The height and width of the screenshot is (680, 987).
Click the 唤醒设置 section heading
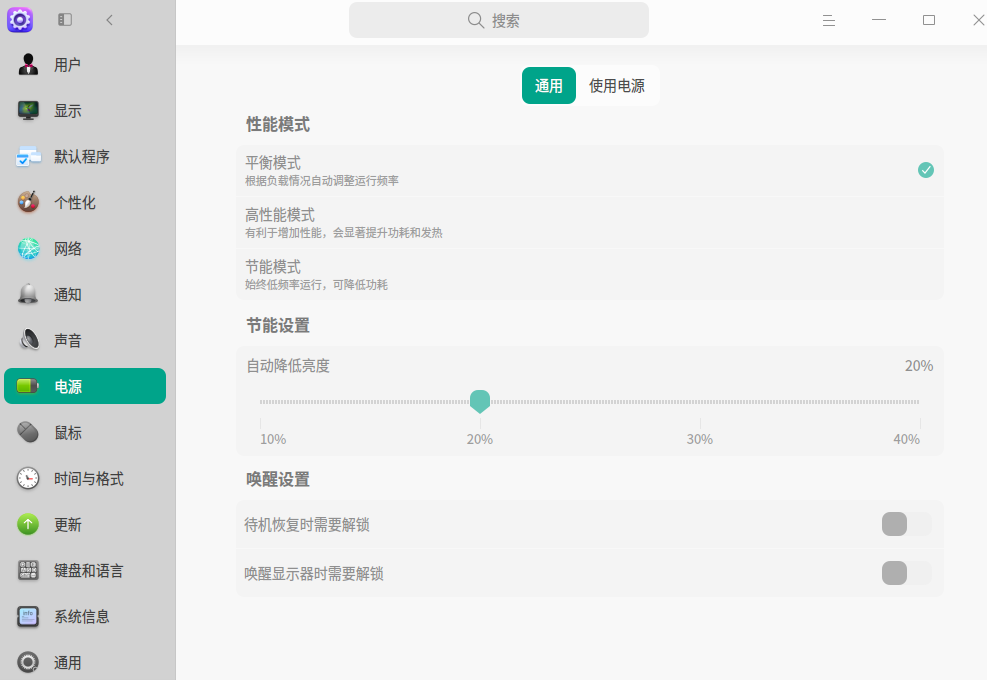278,480
